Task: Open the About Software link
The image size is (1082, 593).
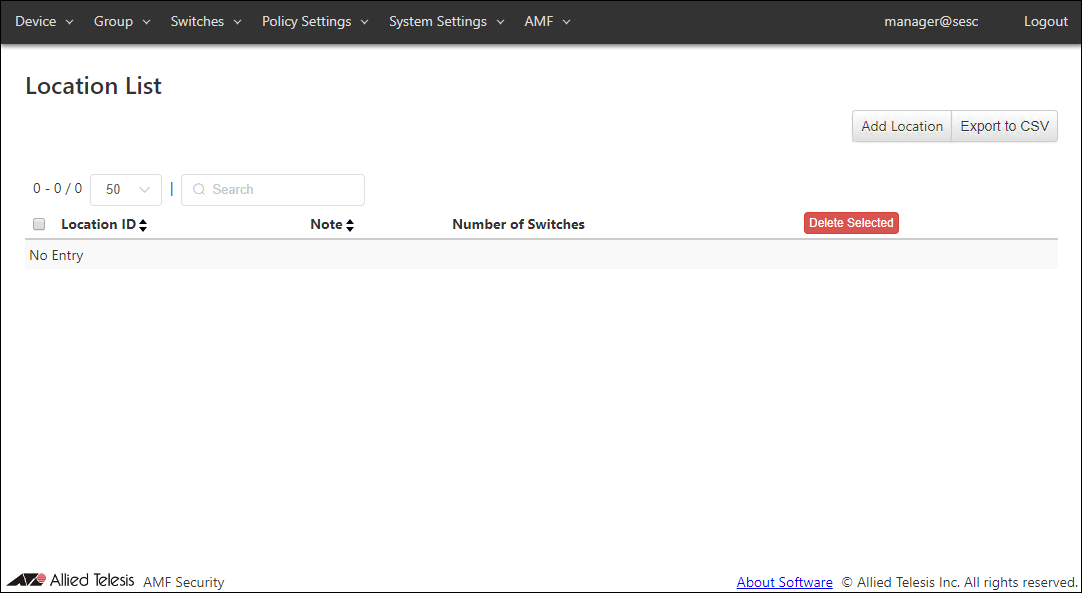Action: pos(784,582)
